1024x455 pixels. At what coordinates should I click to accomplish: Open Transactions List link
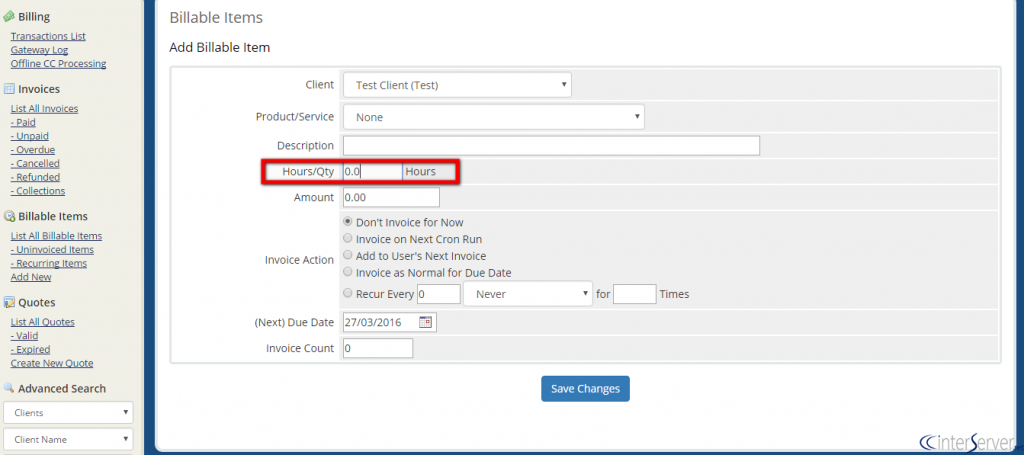48,36
